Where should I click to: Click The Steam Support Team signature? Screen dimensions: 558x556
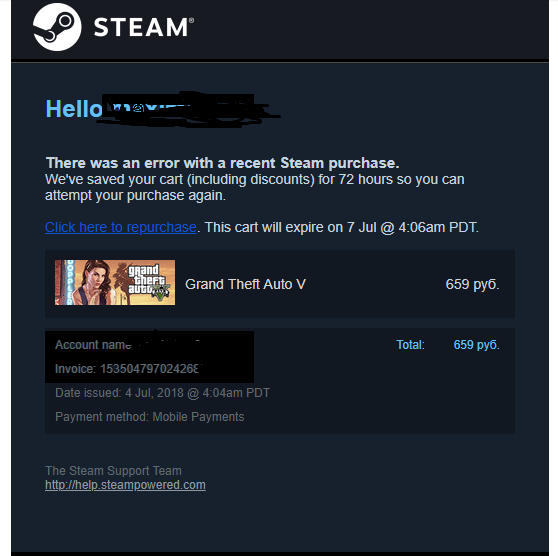coord(113,471)
